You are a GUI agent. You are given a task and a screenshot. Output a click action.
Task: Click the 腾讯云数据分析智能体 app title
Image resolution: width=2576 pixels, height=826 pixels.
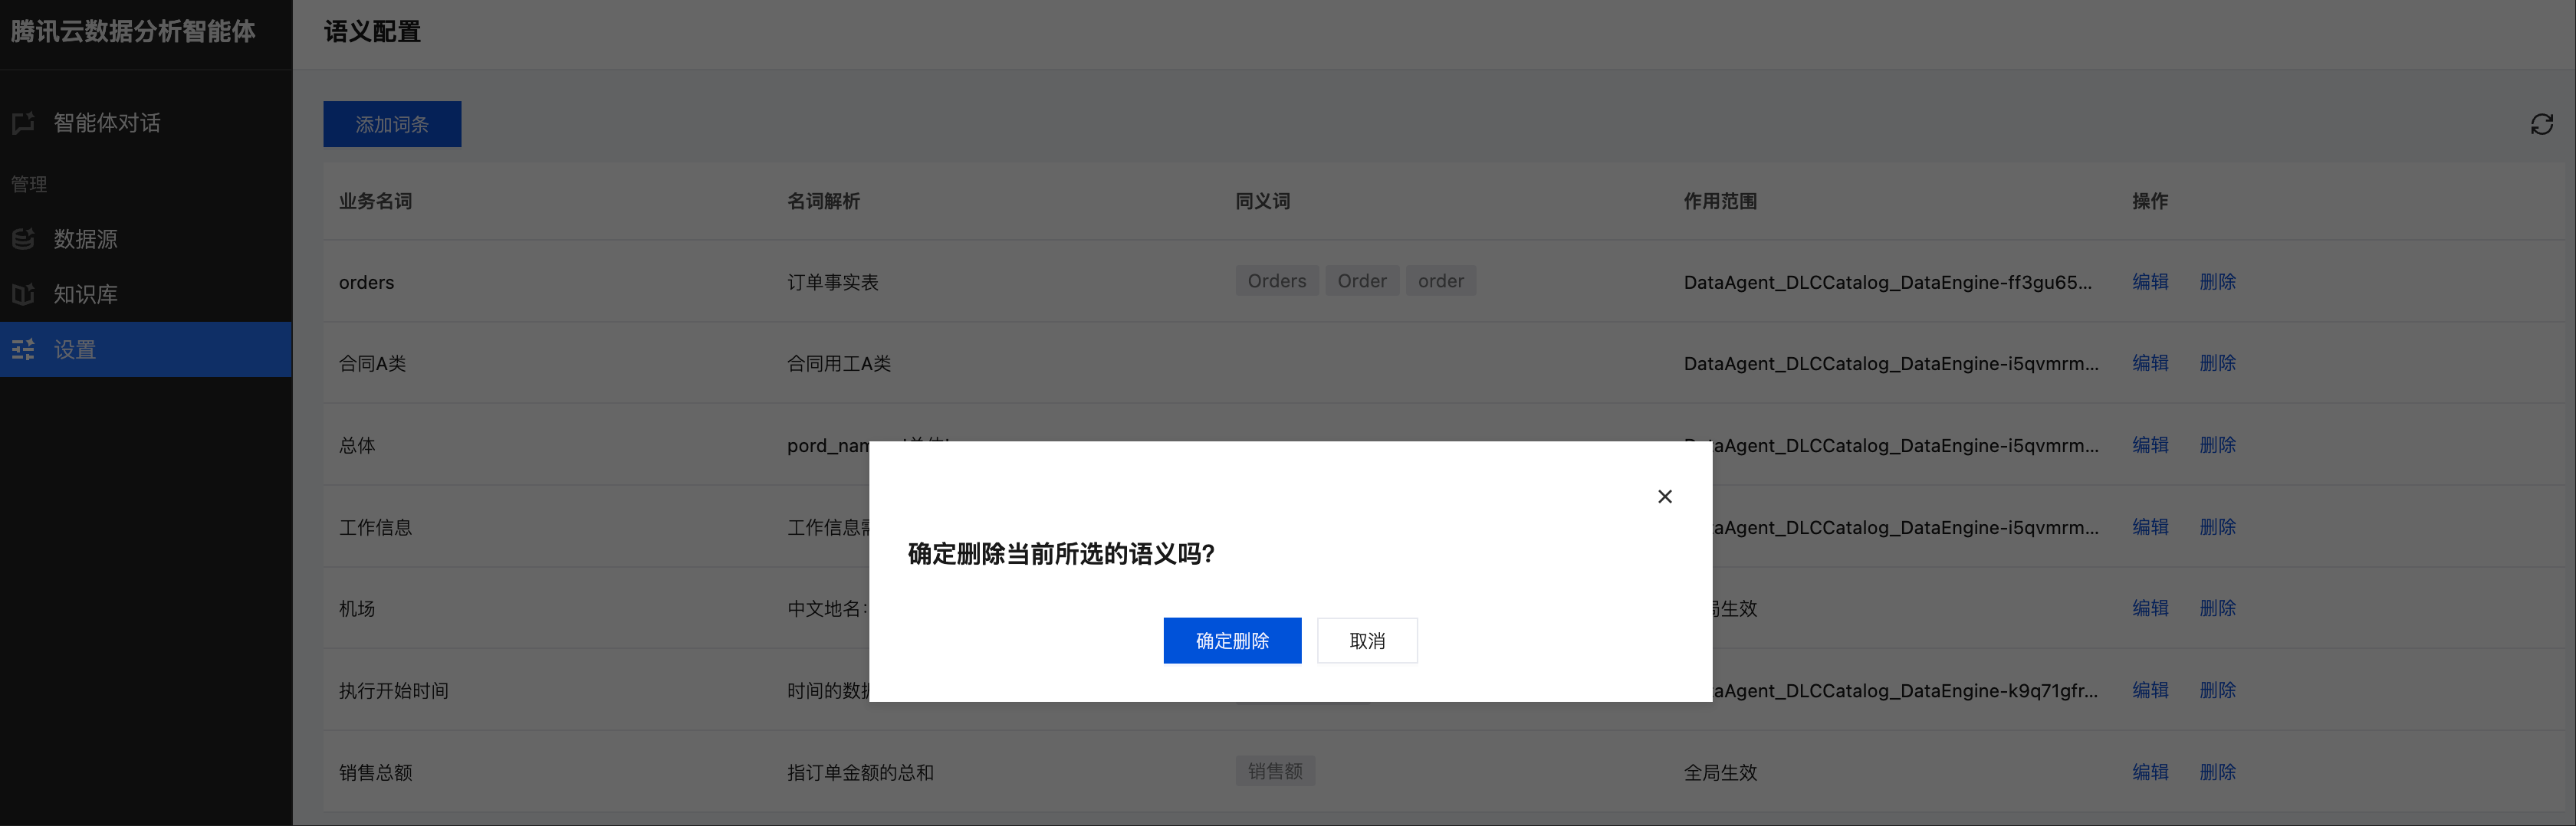click(x=133, y=32)
